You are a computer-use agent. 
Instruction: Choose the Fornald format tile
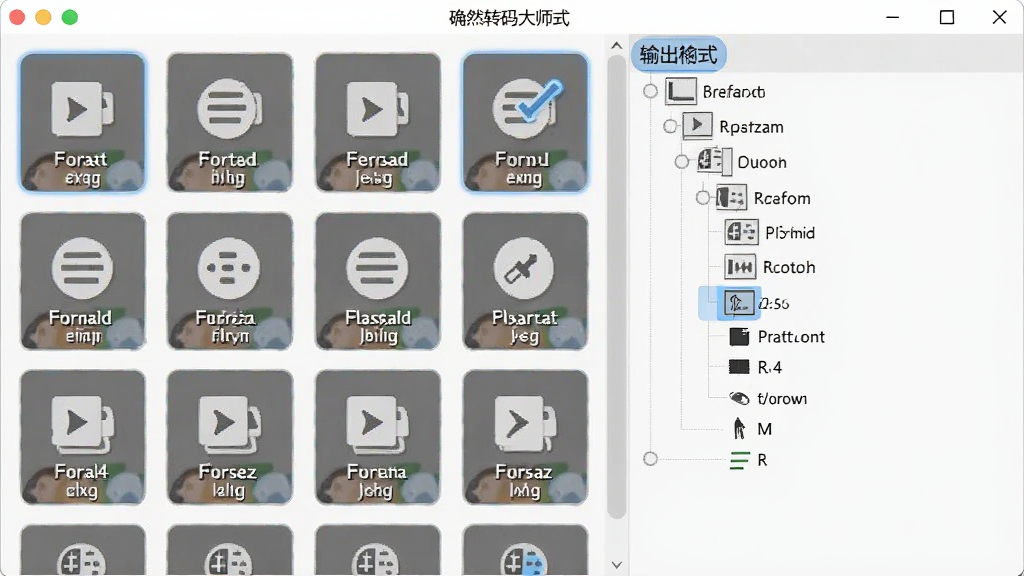(82, 281)
